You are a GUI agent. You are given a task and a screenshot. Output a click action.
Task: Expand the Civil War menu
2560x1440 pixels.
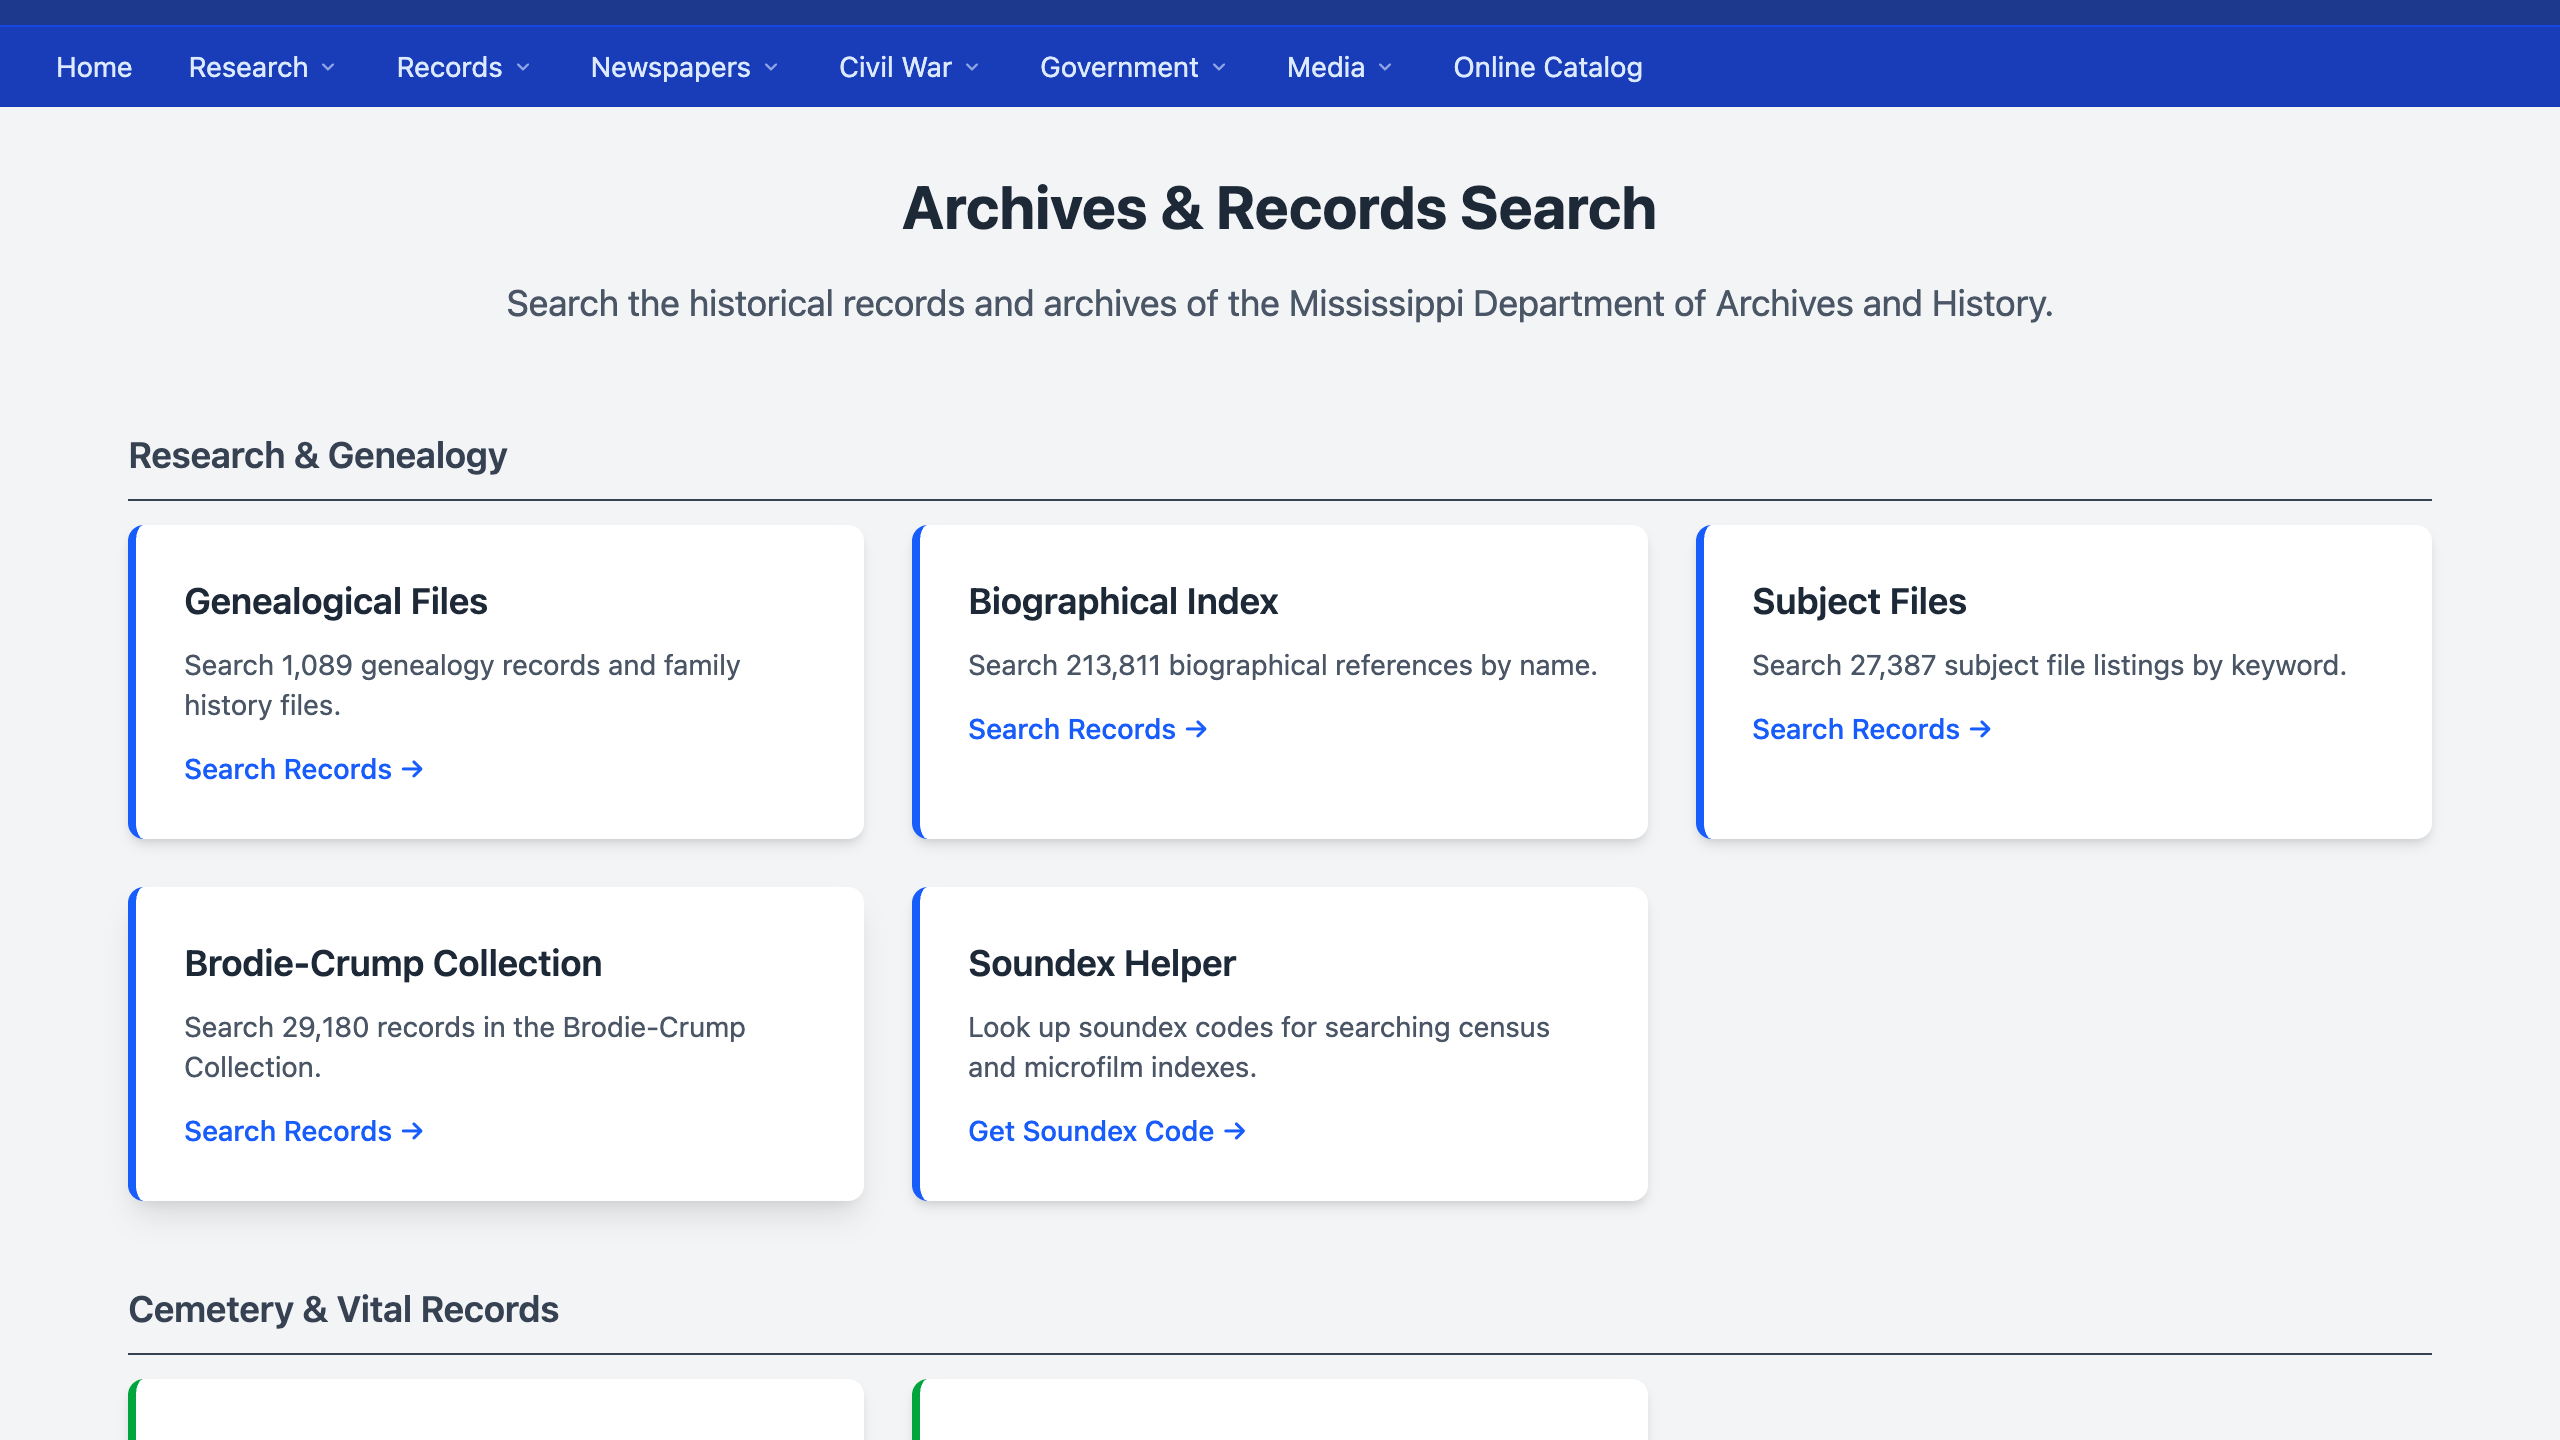click(909, 67)
